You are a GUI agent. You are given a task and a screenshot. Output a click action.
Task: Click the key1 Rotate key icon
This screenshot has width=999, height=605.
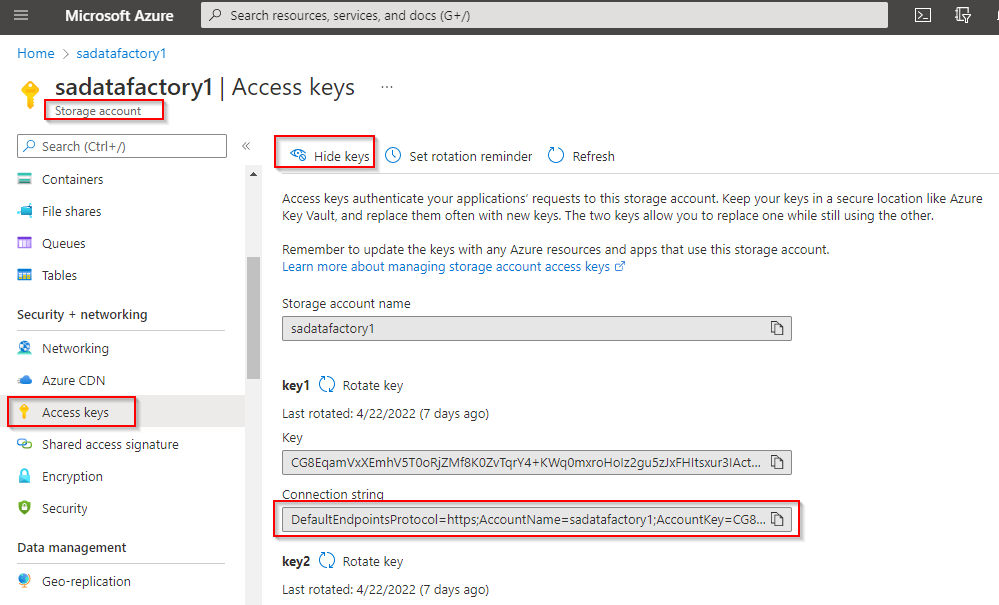point(327,384)
